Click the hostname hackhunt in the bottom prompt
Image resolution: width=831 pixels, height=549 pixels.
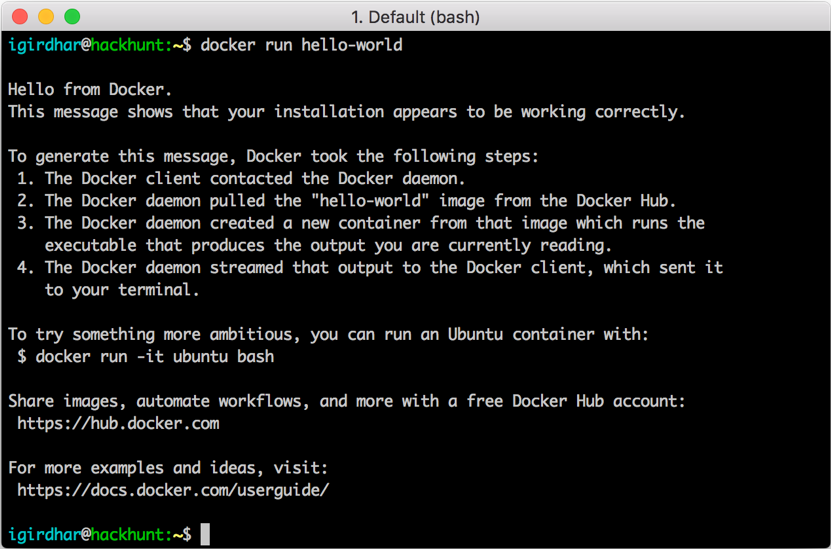pyautogui.click(x=128, y=534)
